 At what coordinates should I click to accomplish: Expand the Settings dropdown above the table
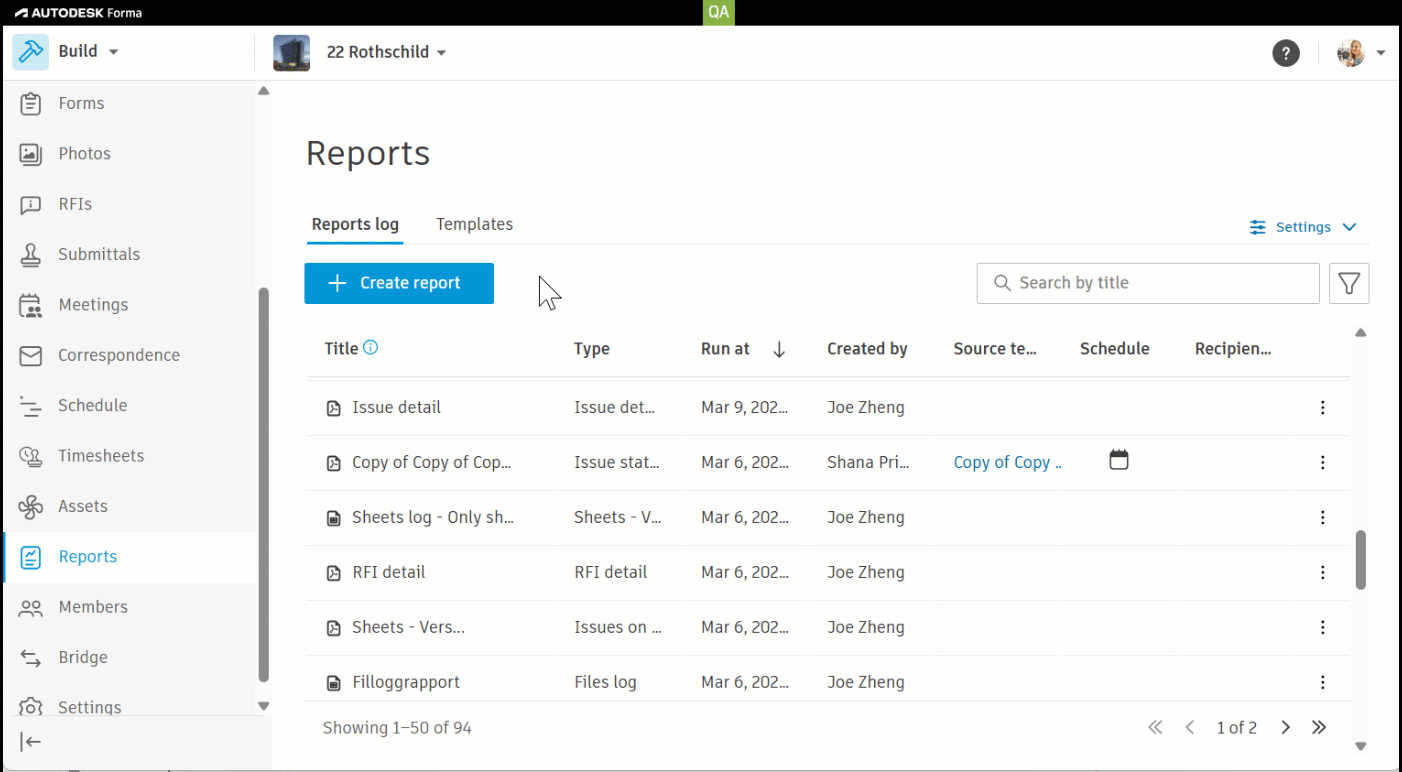pos(1303,227)
